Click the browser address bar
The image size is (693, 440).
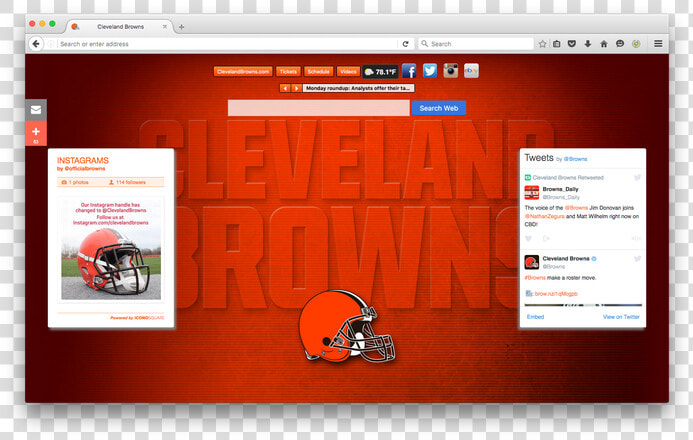228,44
